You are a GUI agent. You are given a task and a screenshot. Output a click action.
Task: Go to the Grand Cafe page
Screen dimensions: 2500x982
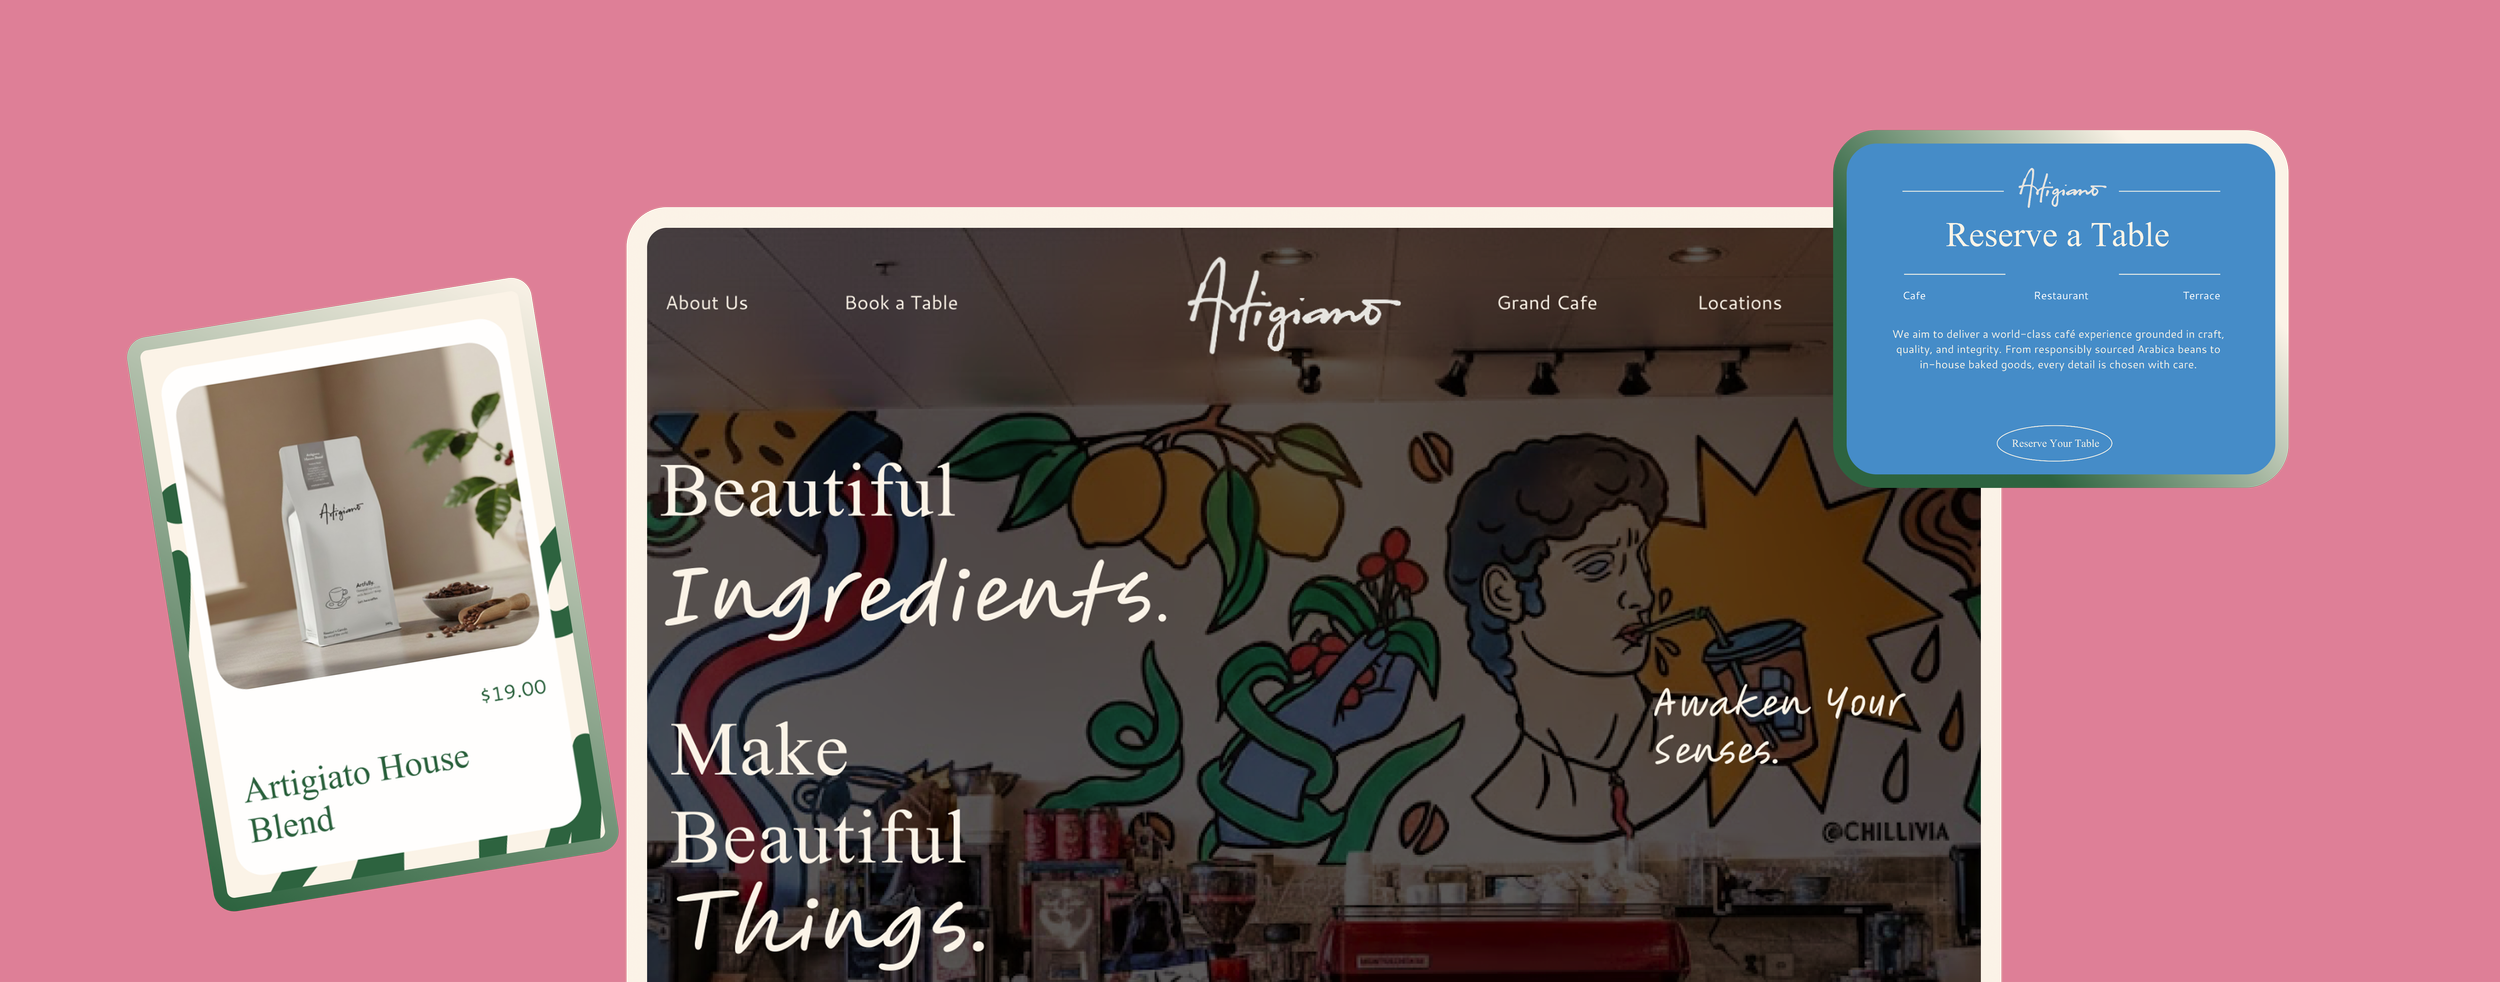coord(1547,303)
